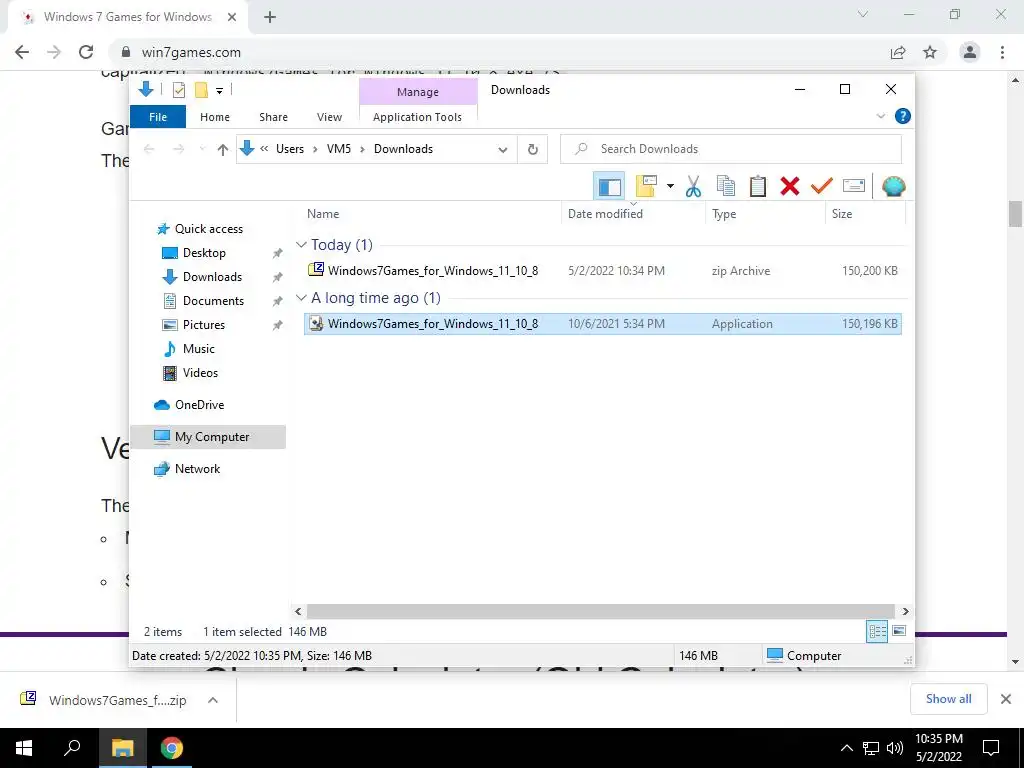This screenshot has height=768, width=1024.
Task: Click the New folder icon in toolbar
Action: pos(646,186)
